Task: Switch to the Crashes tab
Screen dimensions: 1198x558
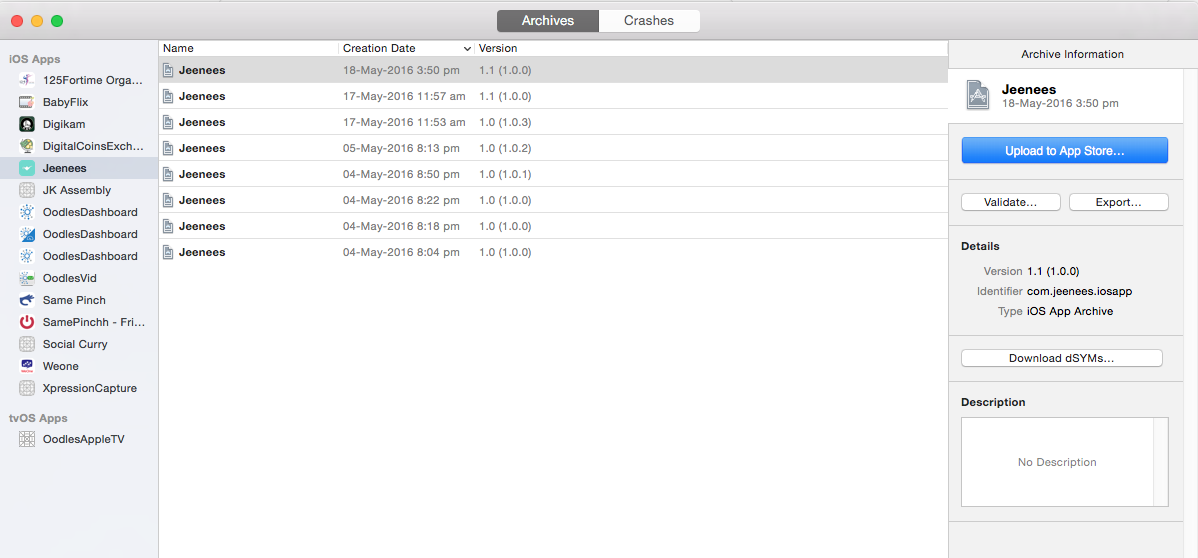Action: (649, 21)
